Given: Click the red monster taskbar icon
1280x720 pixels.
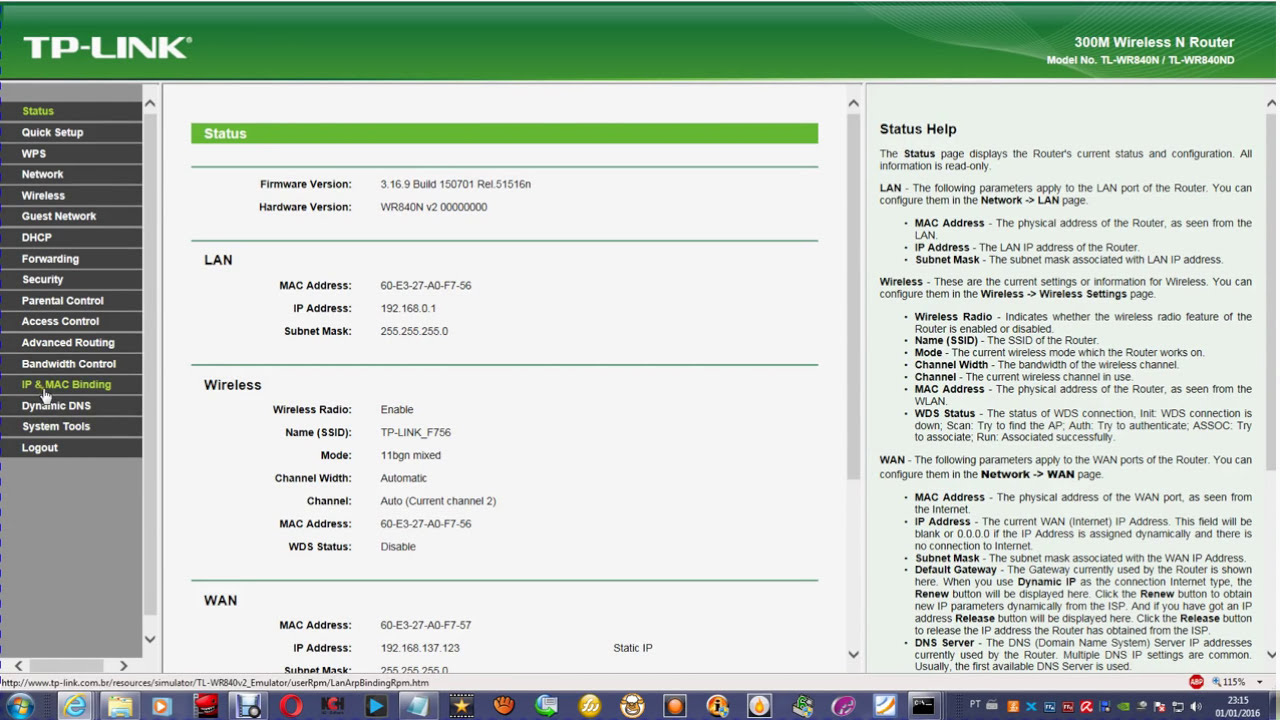Looking at the screenshot, I should pos(206,707).
